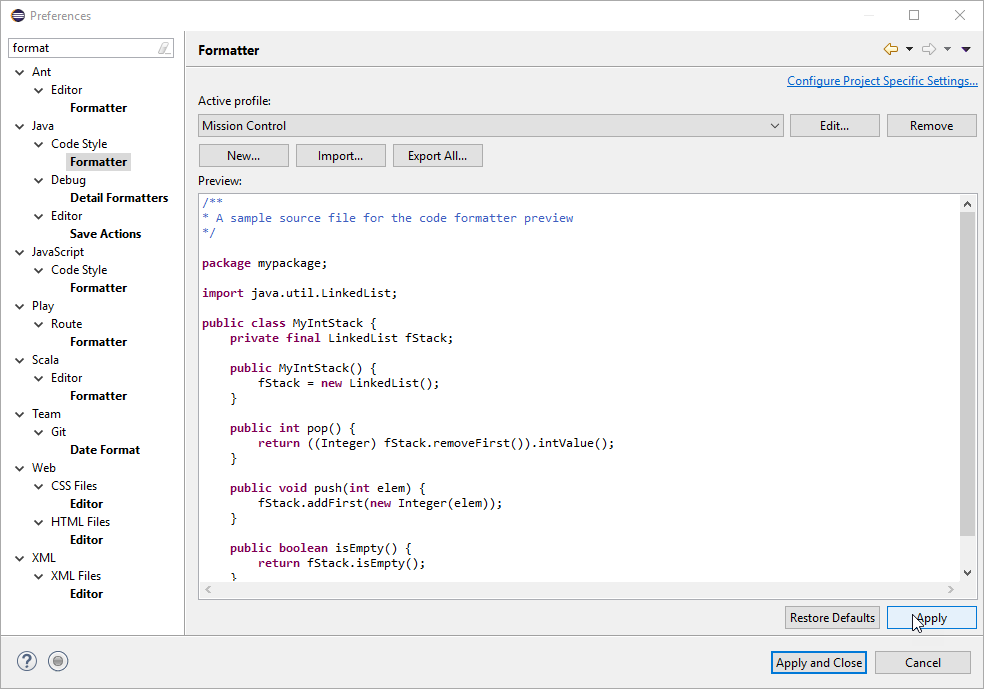The image size is (984, 689).
Task: Collapse the Editor node chevron under Ant
Action: [38, 90]
